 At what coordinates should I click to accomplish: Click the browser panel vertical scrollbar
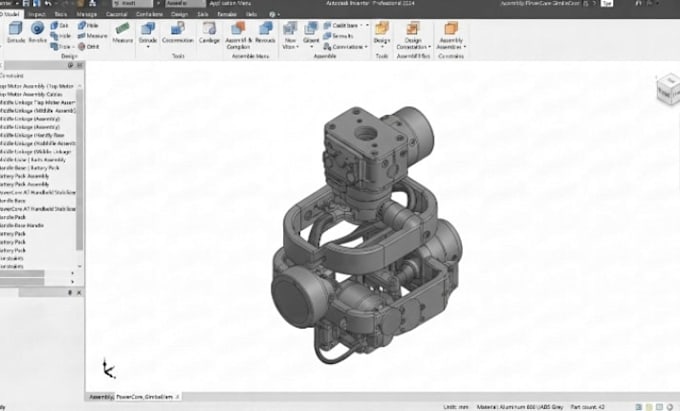click(x=79, y=169)
